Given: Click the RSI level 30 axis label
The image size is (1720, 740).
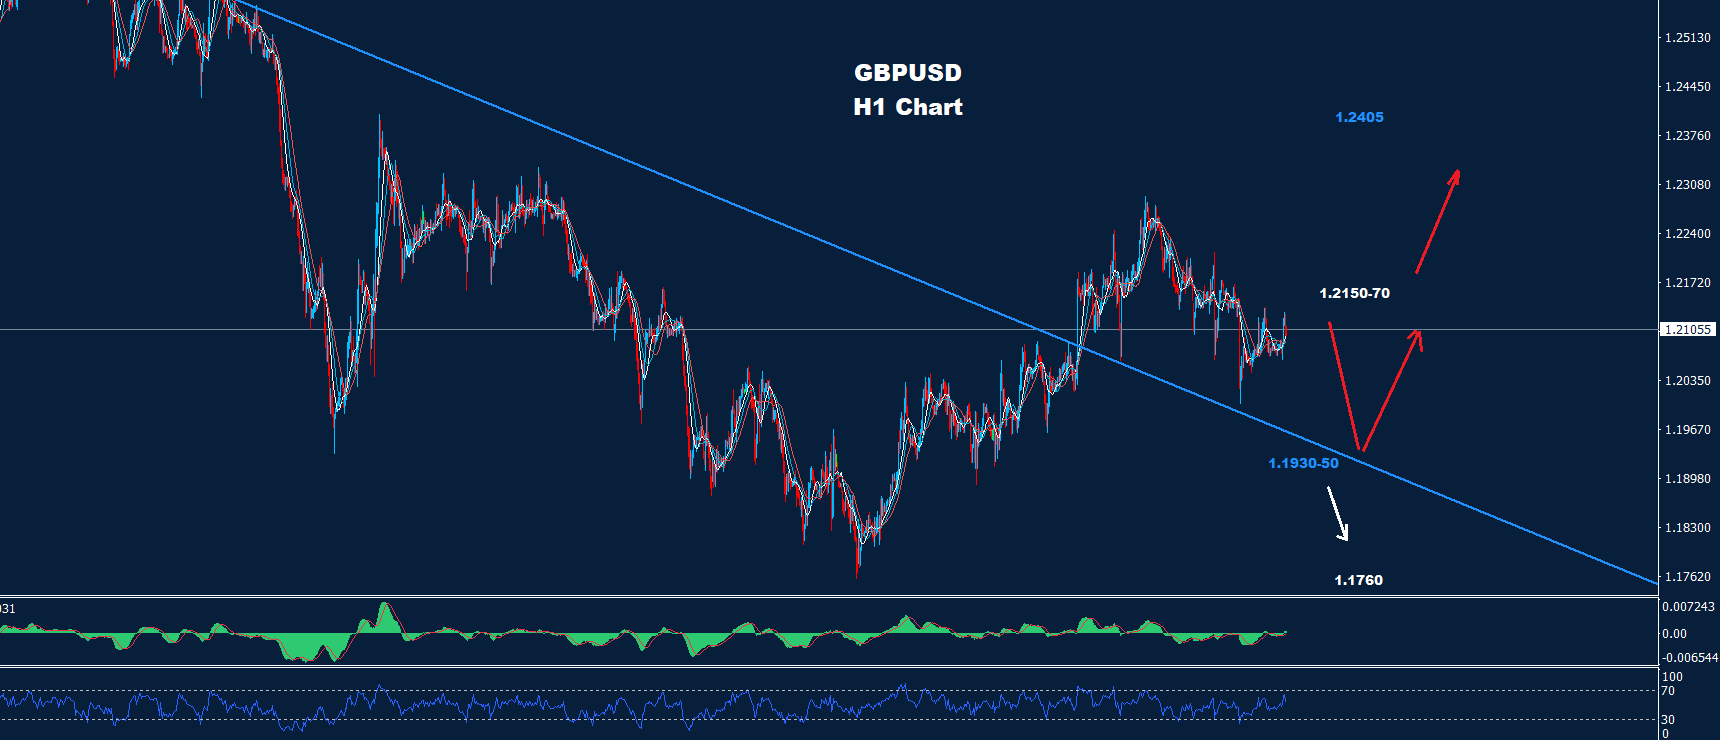Looking at the screenshot, I should pos(1667,720).
